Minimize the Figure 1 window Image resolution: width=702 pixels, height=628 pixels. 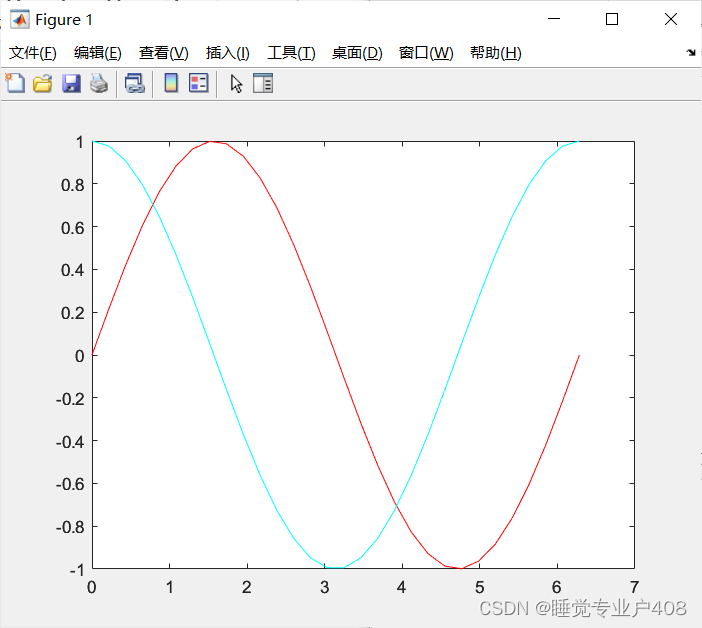pyautogui.click(x=554, y=19)
